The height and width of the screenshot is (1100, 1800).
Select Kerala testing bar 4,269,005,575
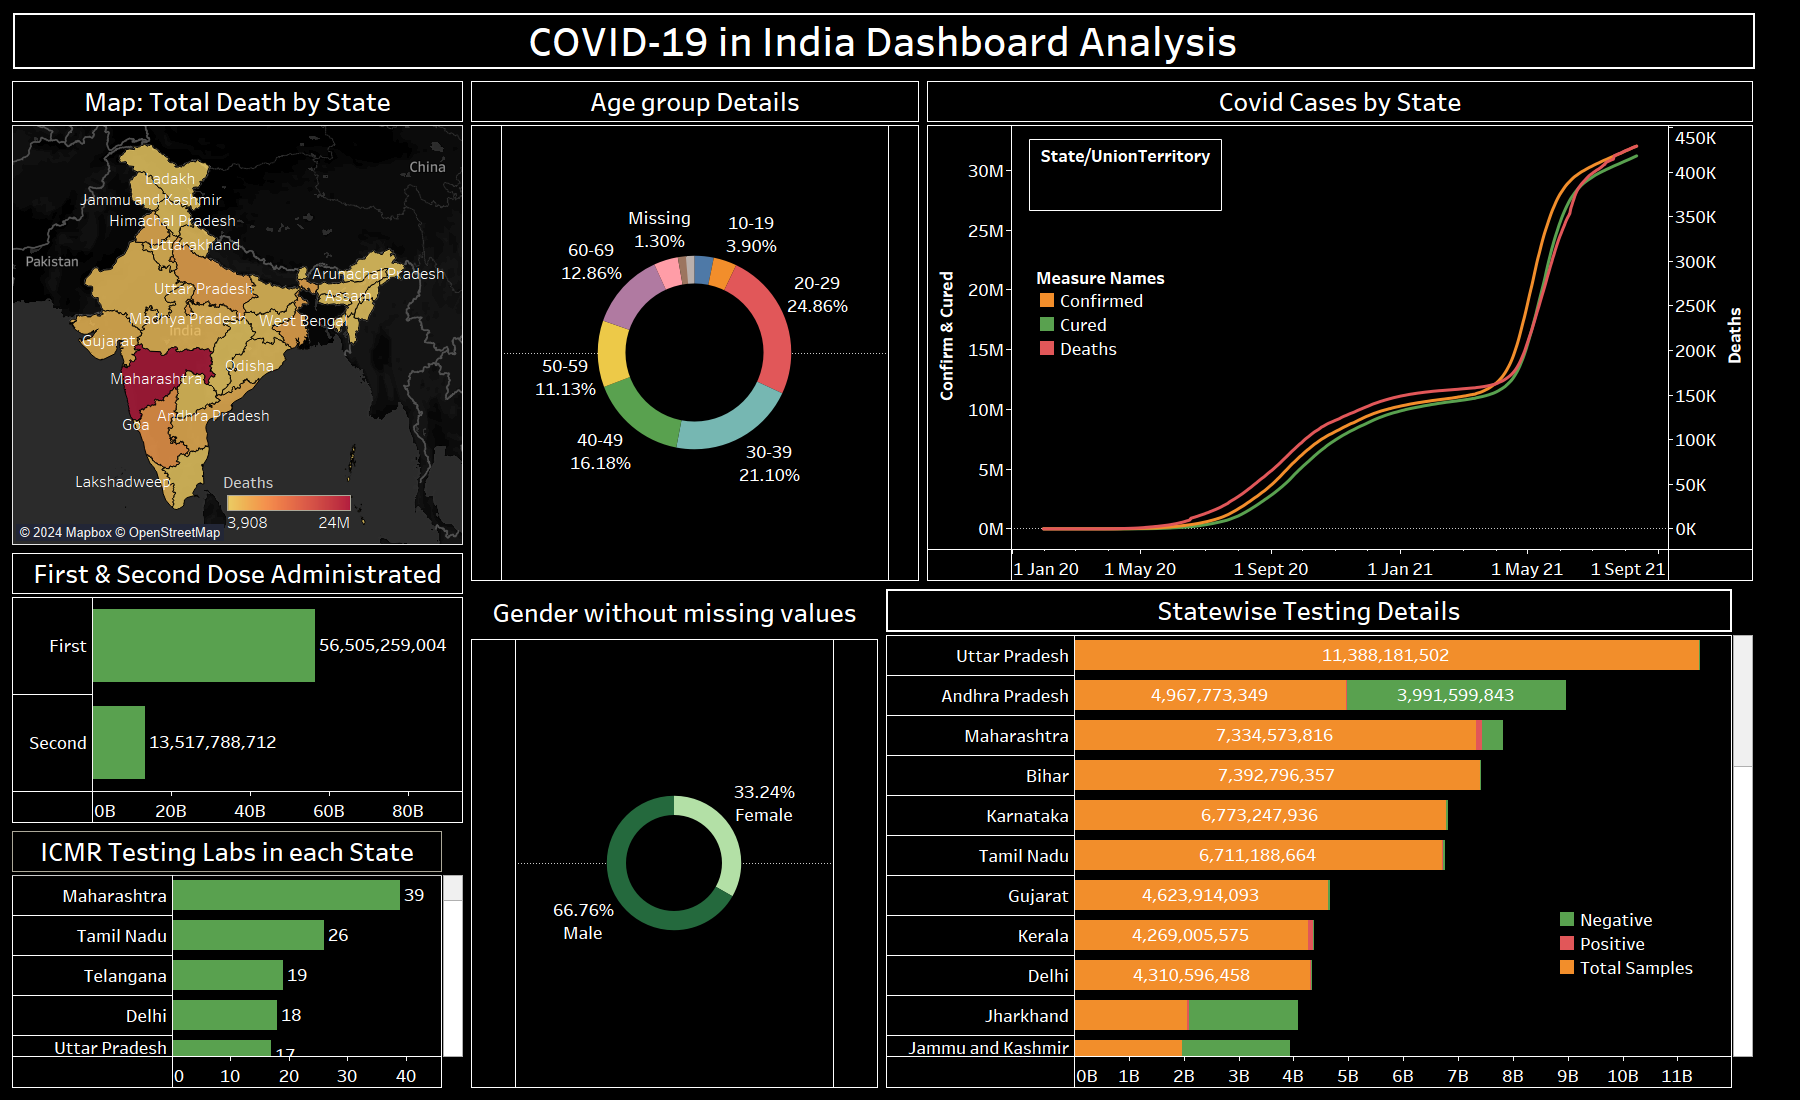[1191, 935]
